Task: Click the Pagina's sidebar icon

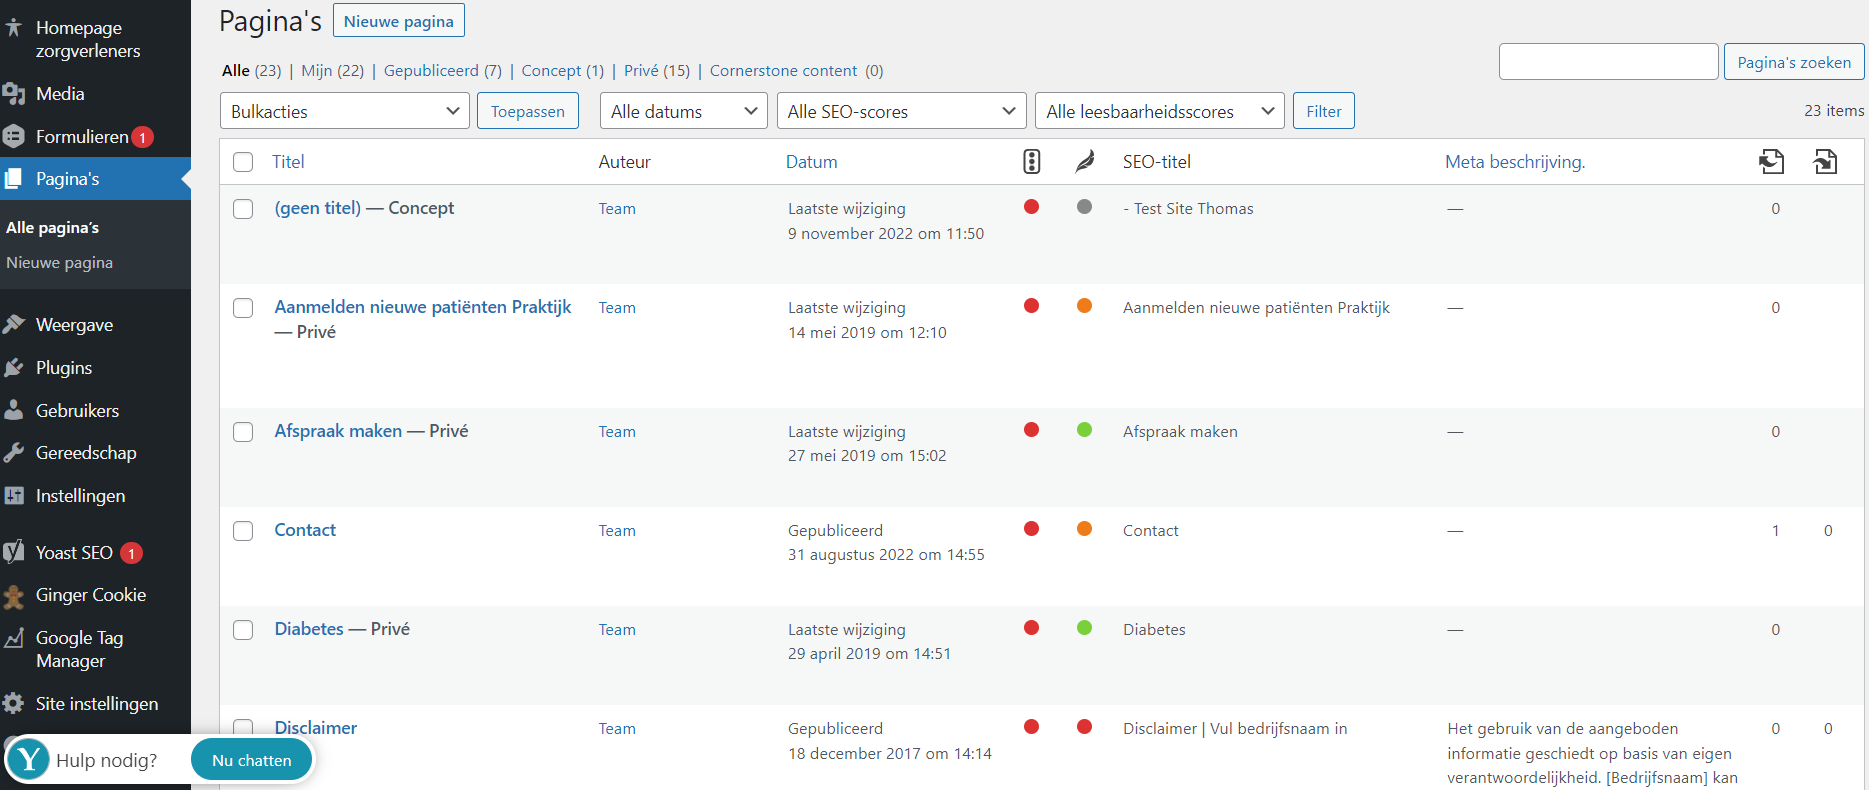Action: tap(14, 179)
